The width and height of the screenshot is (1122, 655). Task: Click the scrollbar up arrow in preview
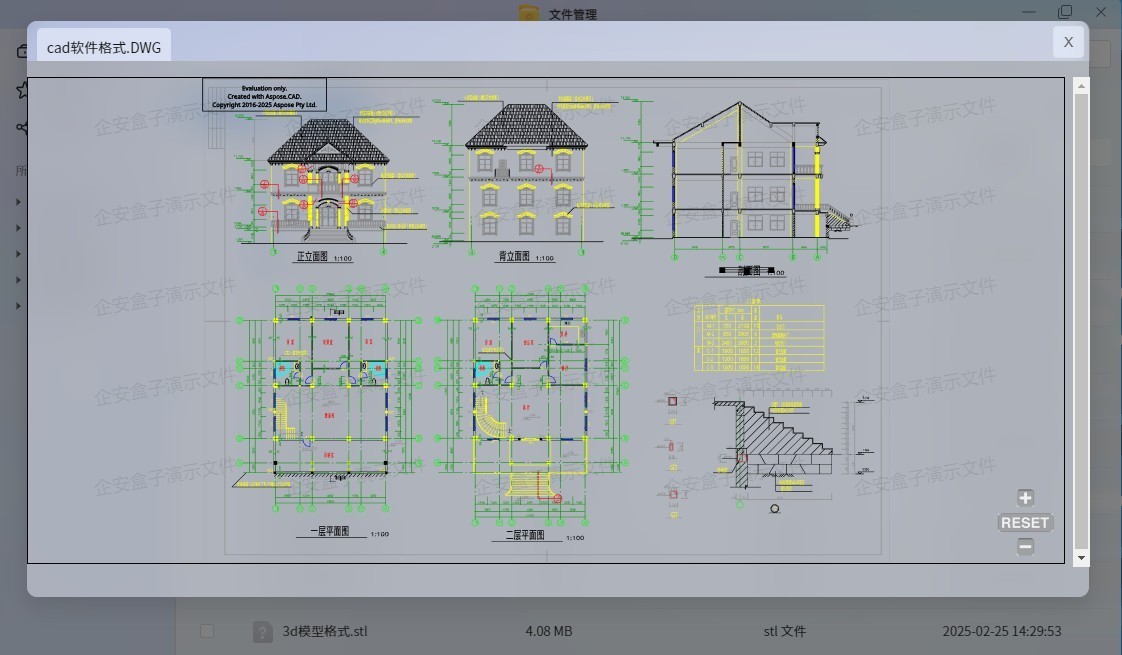pos(1081,86)
